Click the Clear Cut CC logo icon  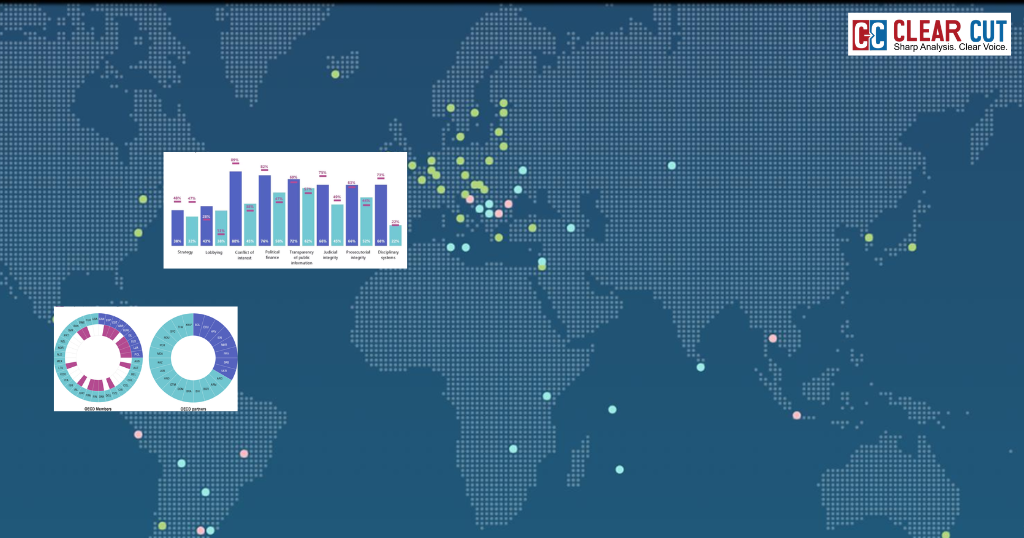(870, 35)
